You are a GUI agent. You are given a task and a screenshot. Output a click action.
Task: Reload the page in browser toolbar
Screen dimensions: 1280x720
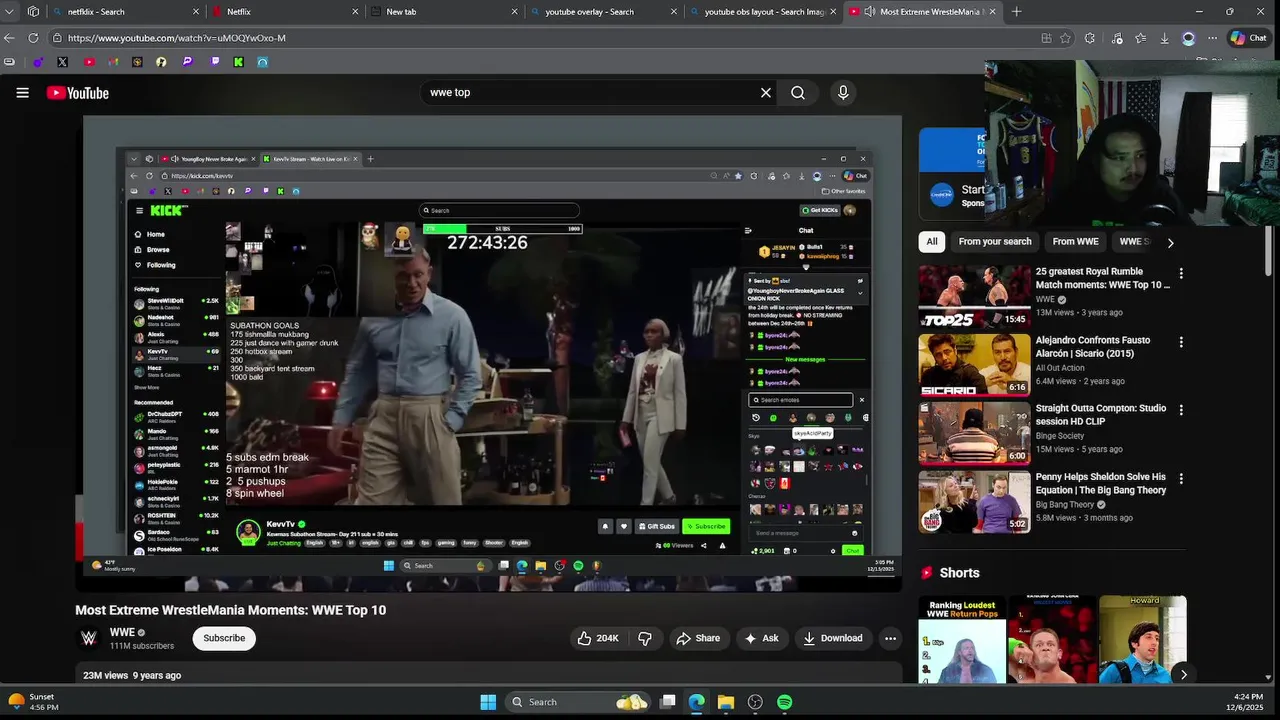33,38
